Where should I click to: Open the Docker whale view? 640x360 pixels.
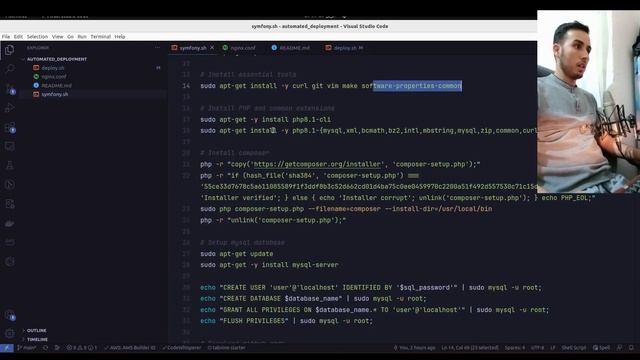[9, 223]
